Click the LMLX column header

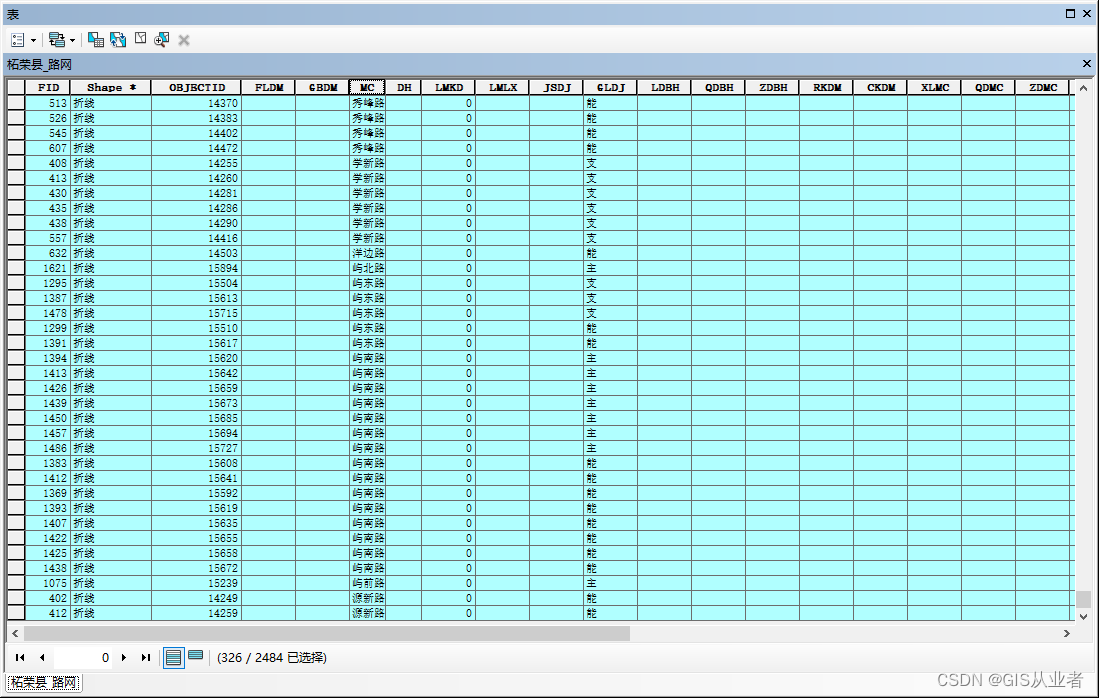tap(503, 88)
